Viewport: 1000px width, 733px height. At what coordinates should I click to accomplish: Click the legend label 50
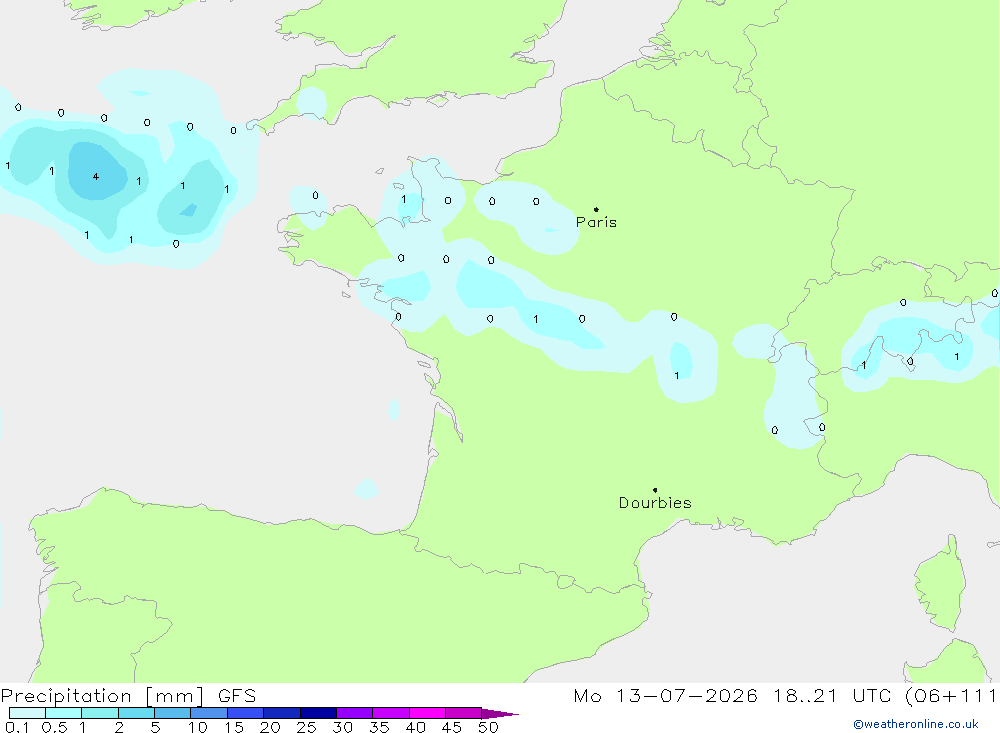tap(488, 727)
